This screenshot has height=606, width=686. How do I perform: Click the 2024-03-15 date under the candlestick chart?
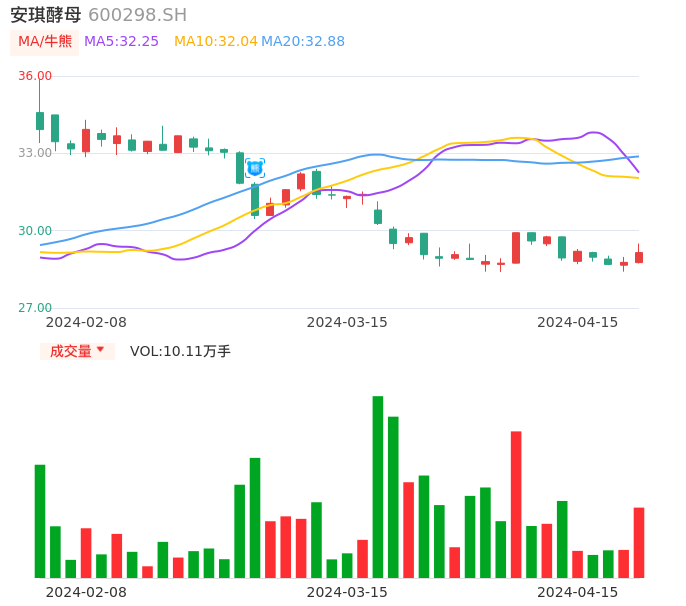346,322
